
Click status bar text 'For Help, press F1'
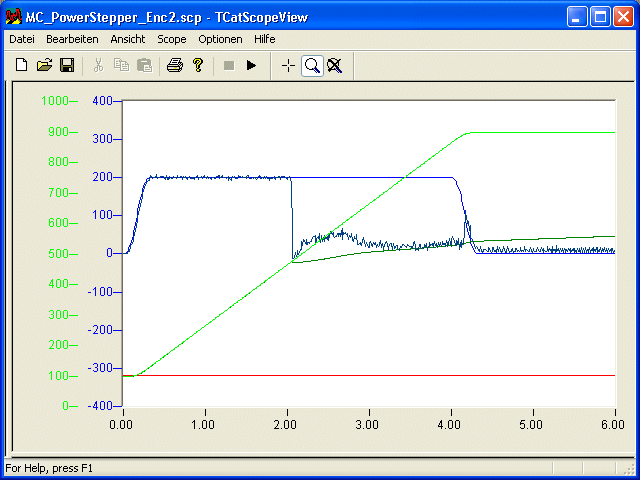click(x=49, y=468)
